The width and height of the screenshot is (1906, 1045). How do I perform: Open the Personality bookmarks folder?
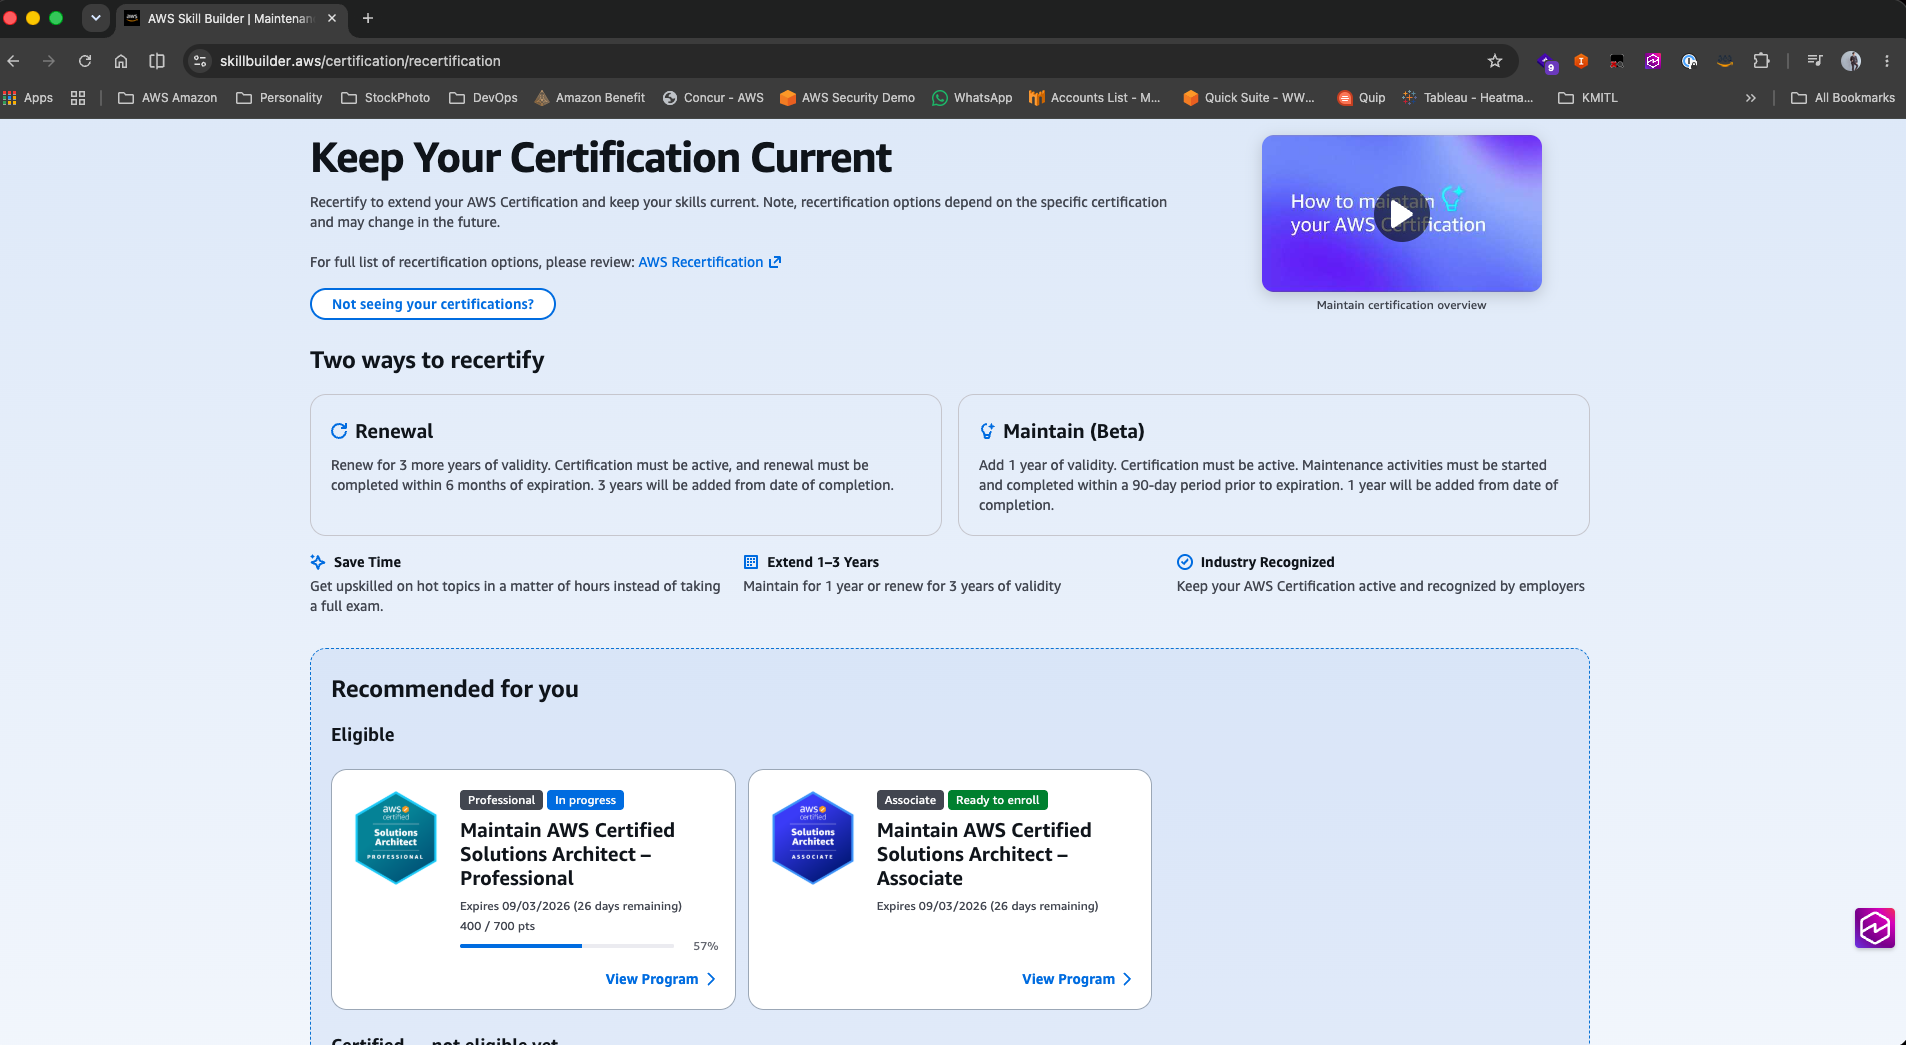coord(279,98)
